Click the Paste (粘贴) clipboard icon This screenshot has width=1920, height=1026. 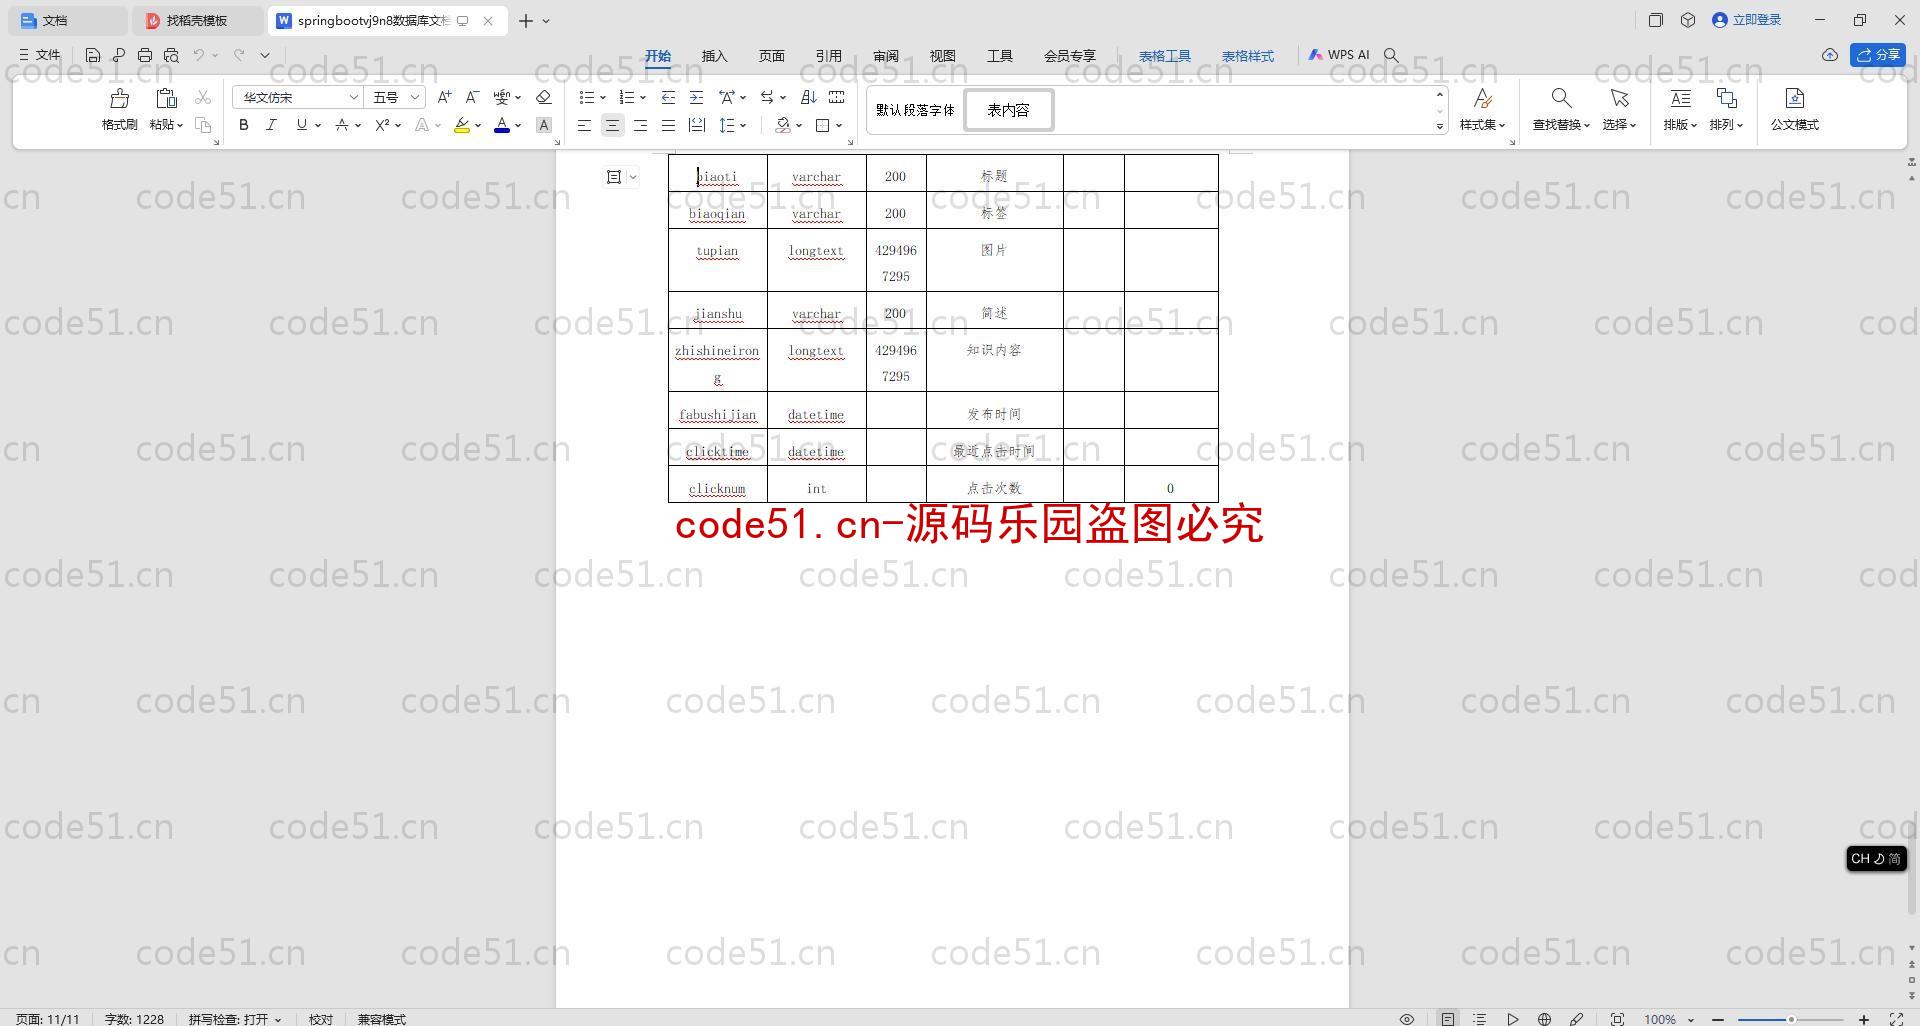[166, 98]
